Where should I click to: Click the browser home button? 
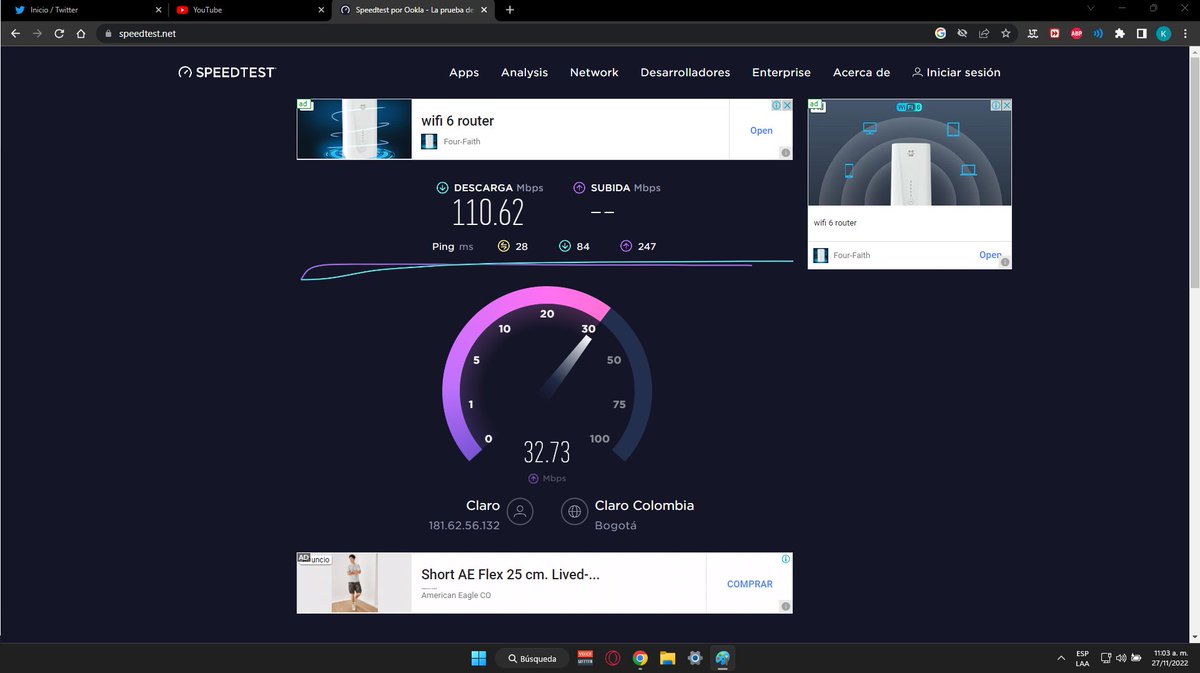pyautogui.click(x=81, y=33)
